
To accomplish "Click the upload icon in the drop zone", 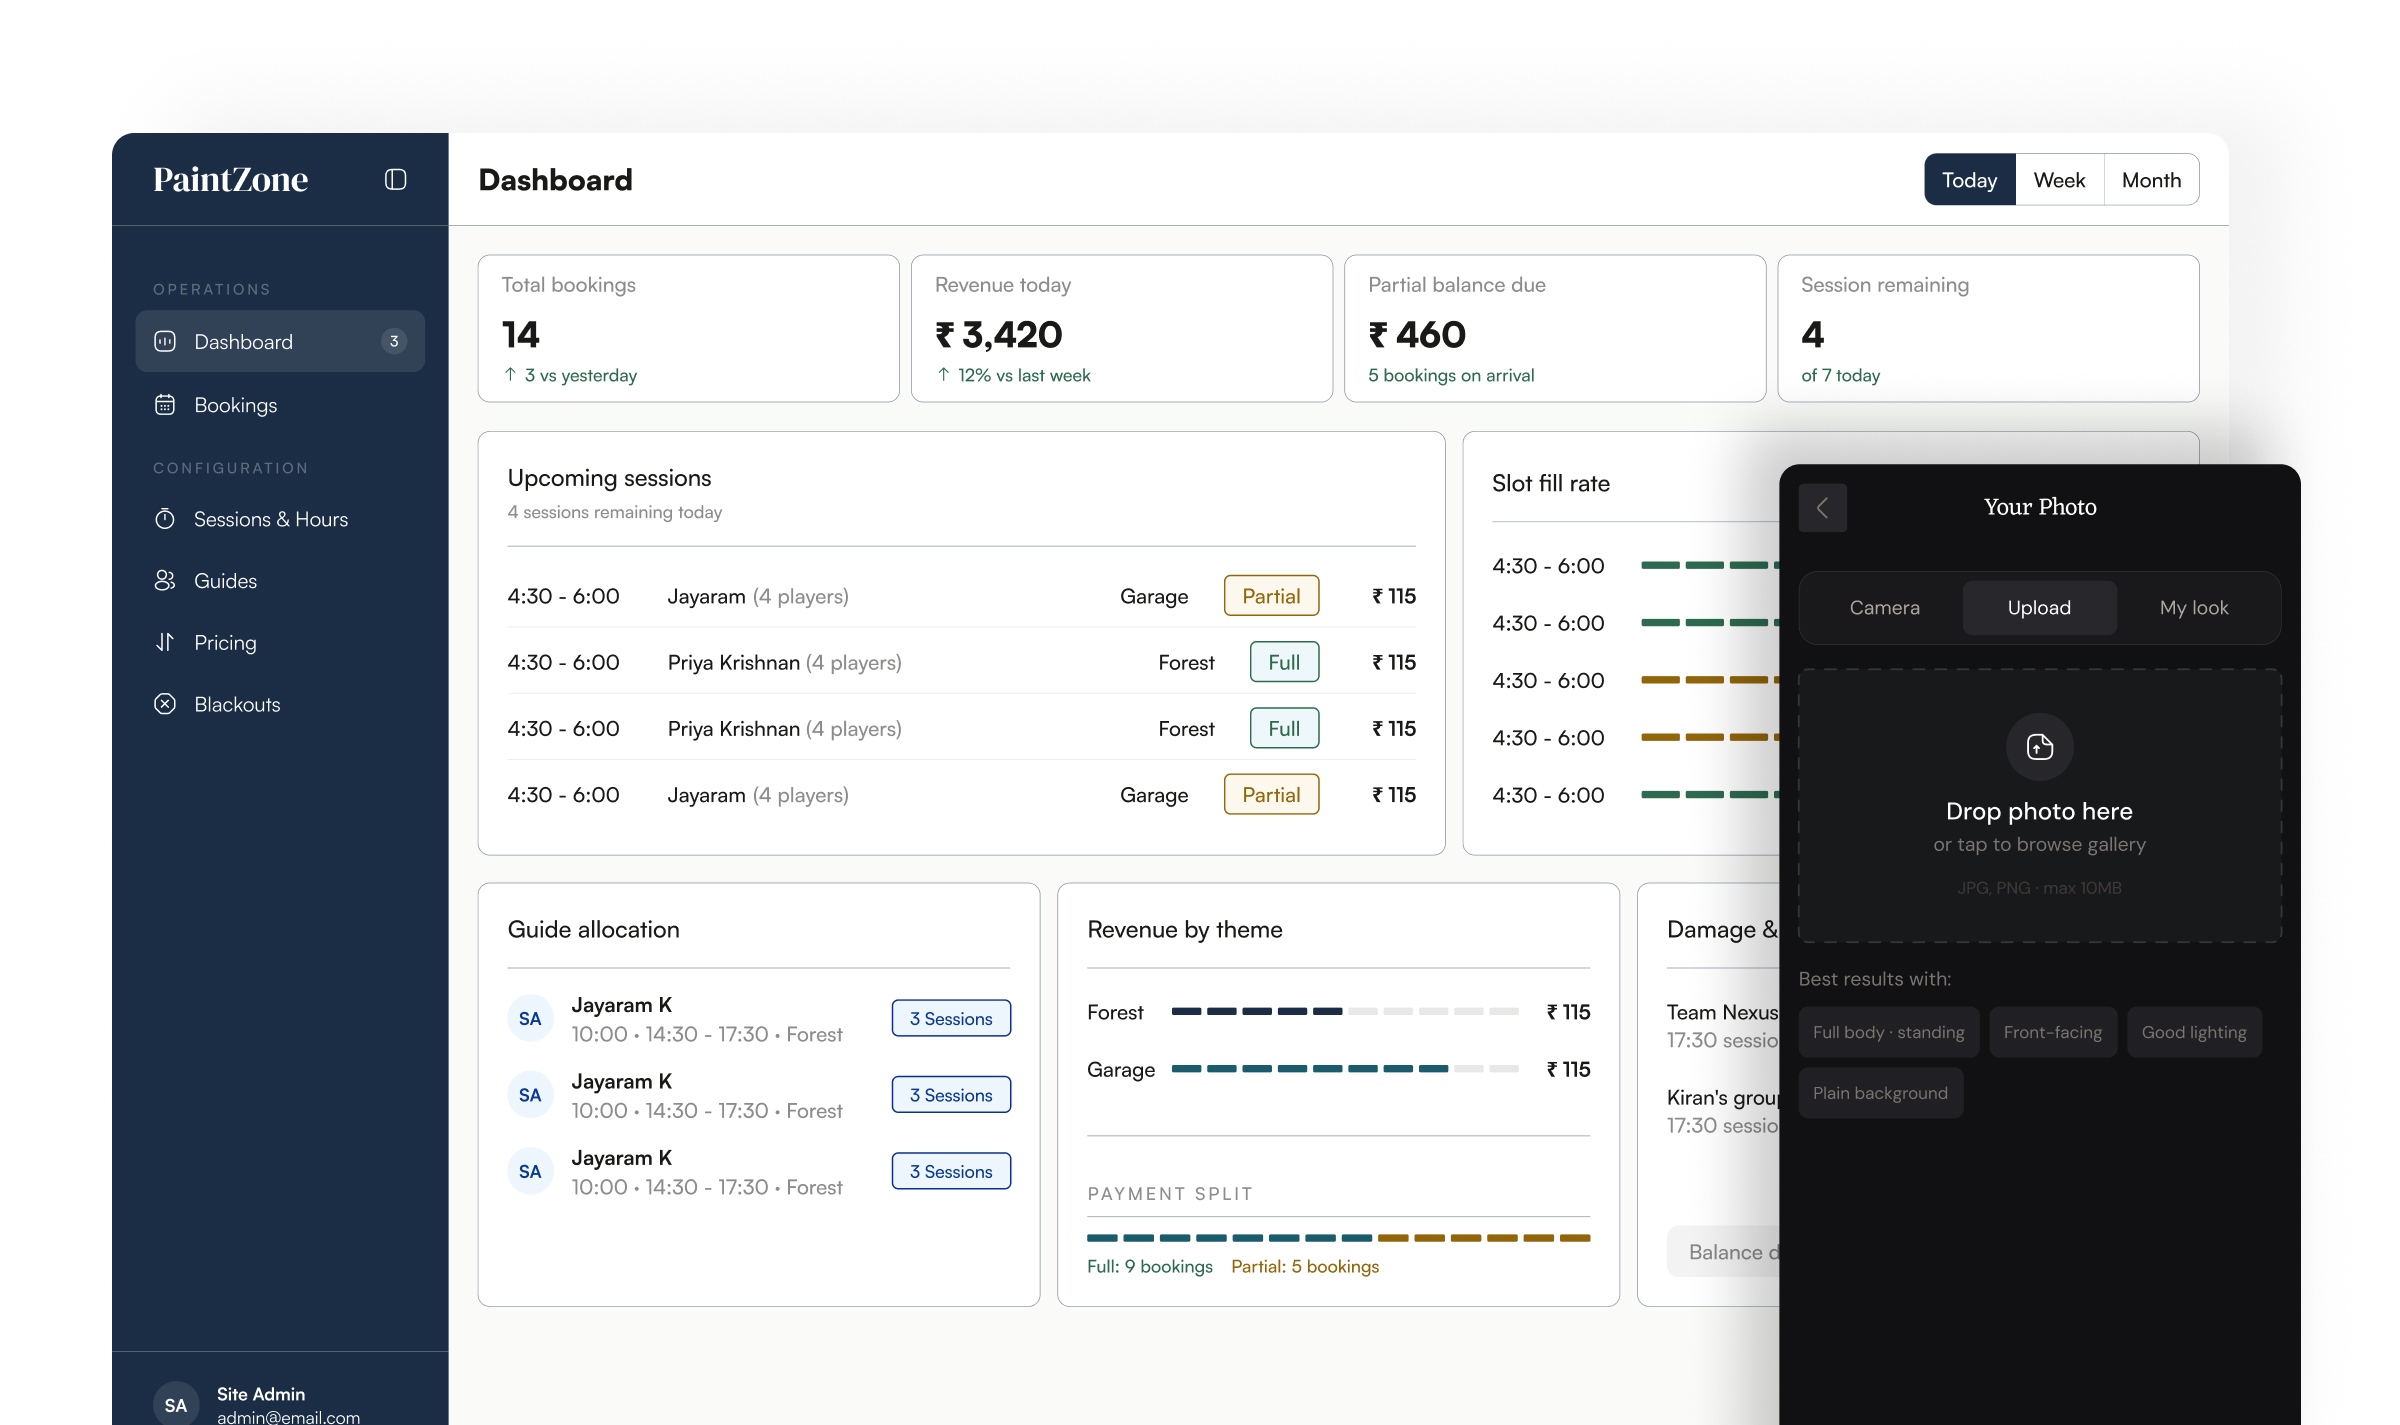I will click(x=2039, y=747).
